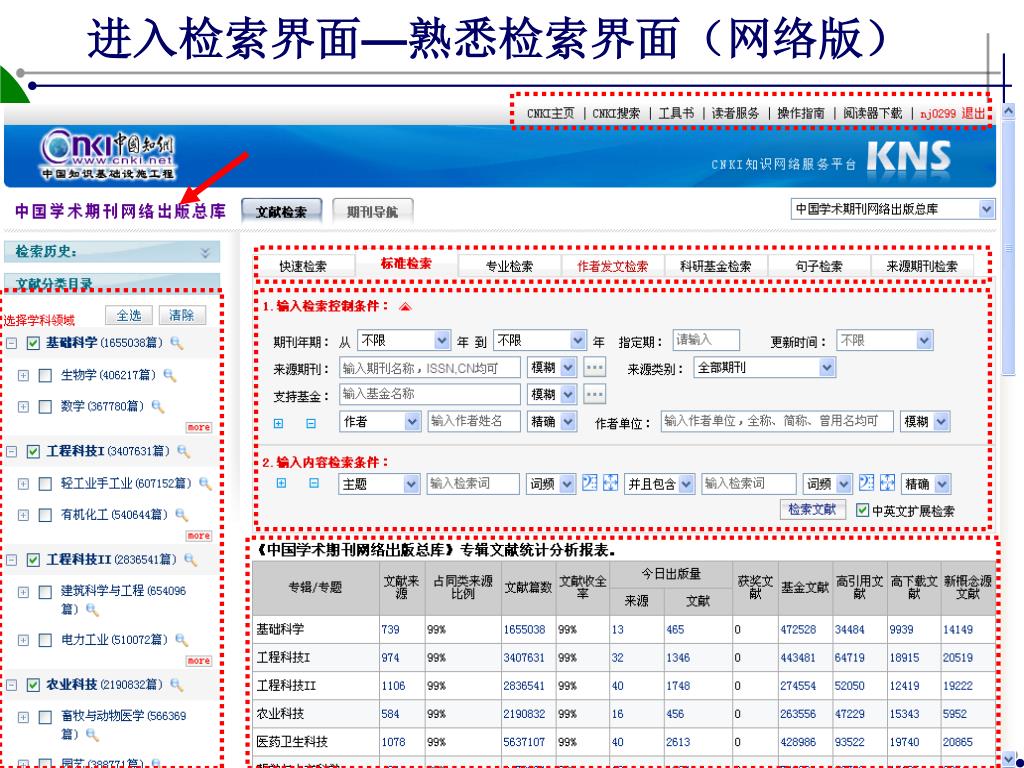This screenshot has width=1024, height=768.
Task: Click the first 输入检索词 input field
Action: (473, 483)
